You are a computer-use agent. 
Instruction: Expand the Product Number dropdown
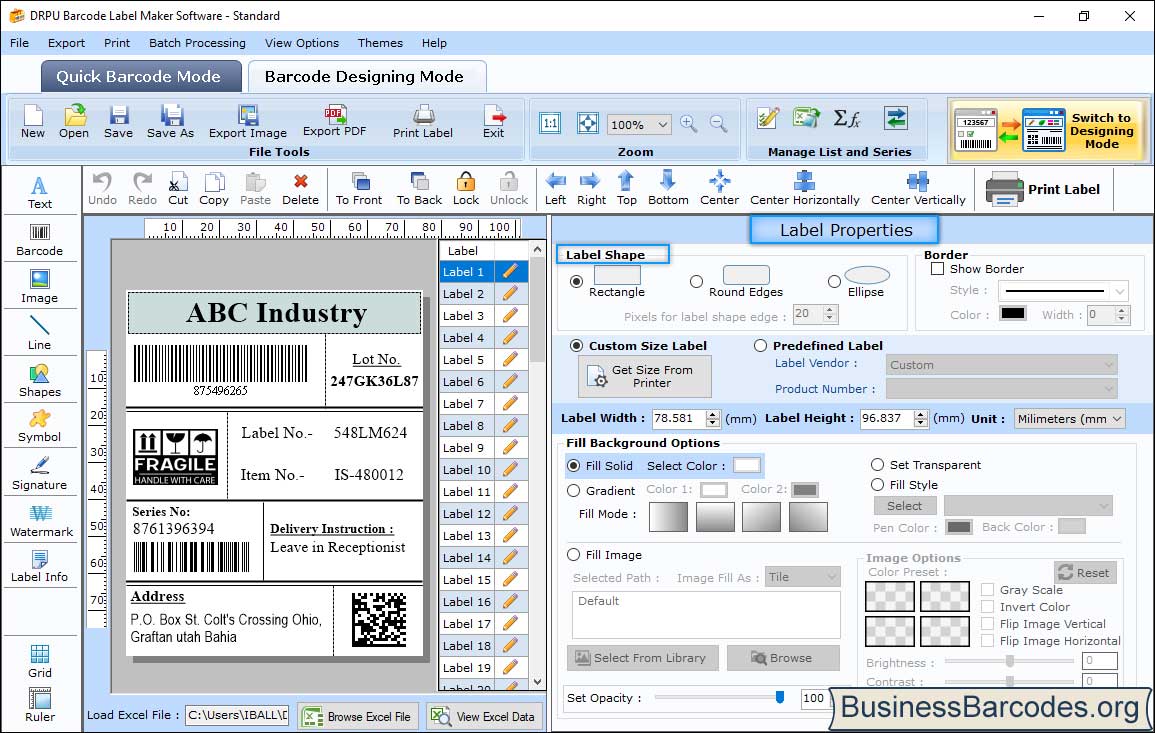point(1109,389)
